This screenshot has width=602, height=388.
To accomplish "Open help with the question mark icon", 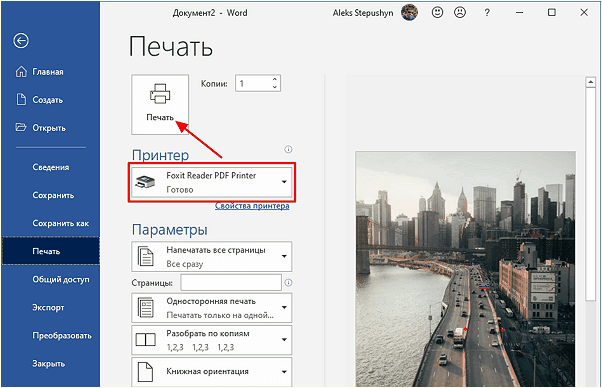I will [x=487, y=13].
